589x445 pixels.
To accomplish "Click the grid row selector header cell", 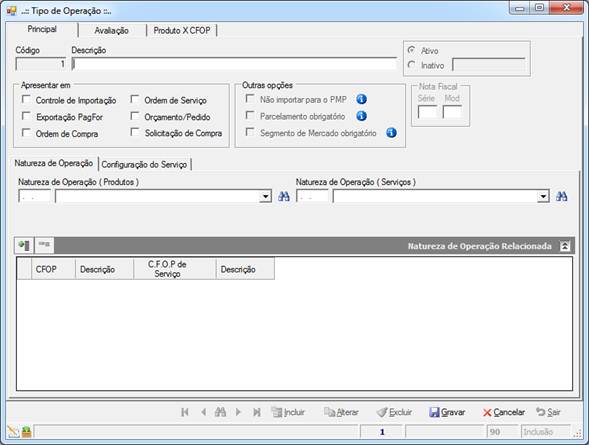I will (24, 269).
